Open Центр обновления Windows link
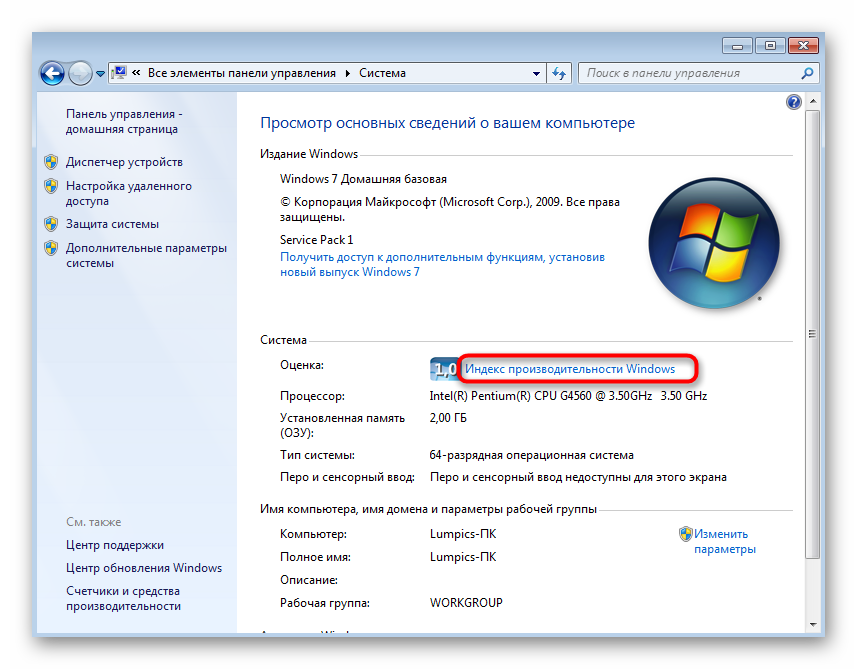The width and height of the screenshot is (857, 669). [x=144, y=568]
